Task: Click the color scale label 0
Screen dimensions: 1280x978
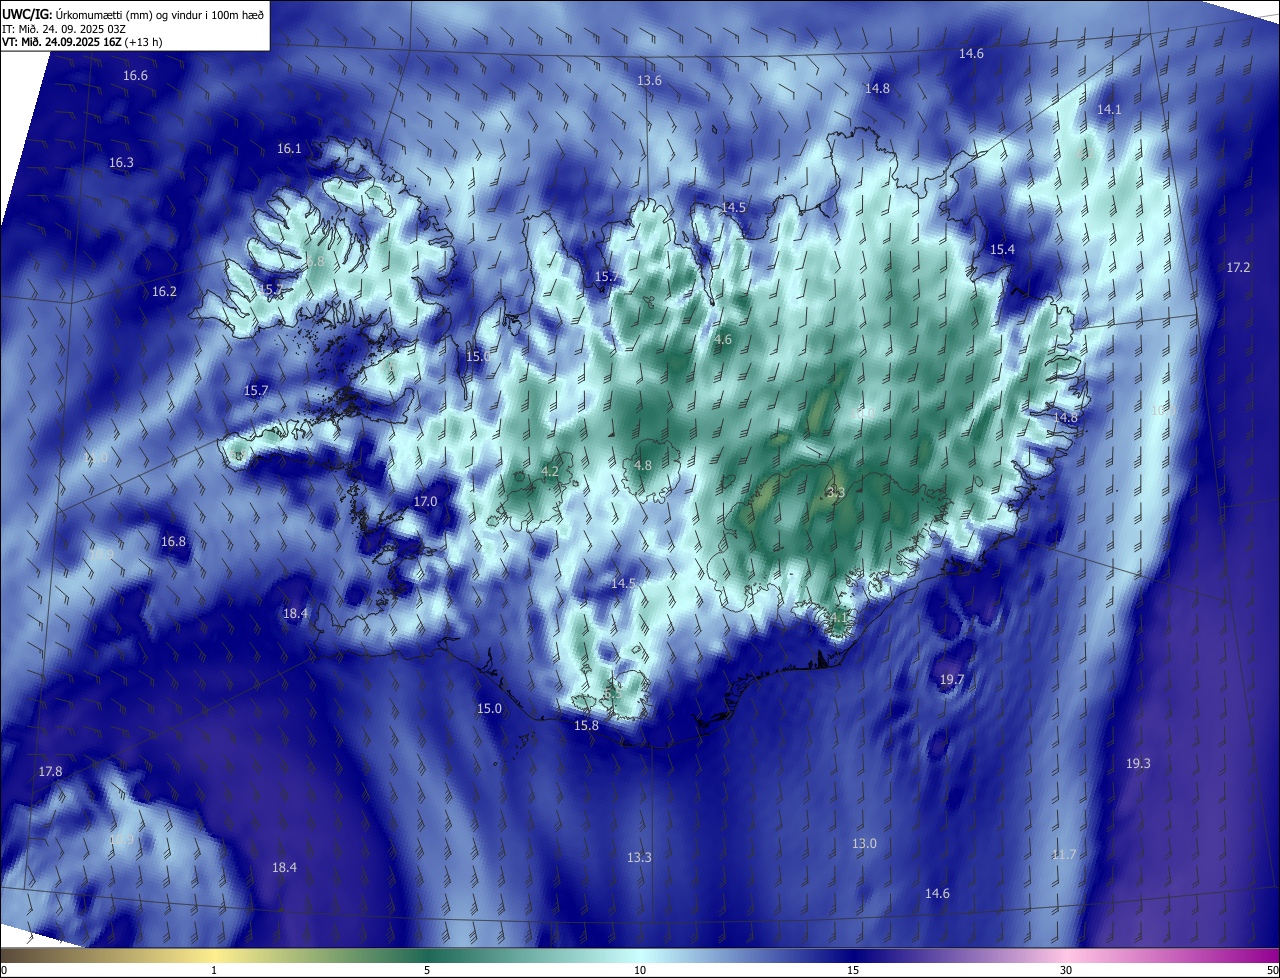Action: 4,970
